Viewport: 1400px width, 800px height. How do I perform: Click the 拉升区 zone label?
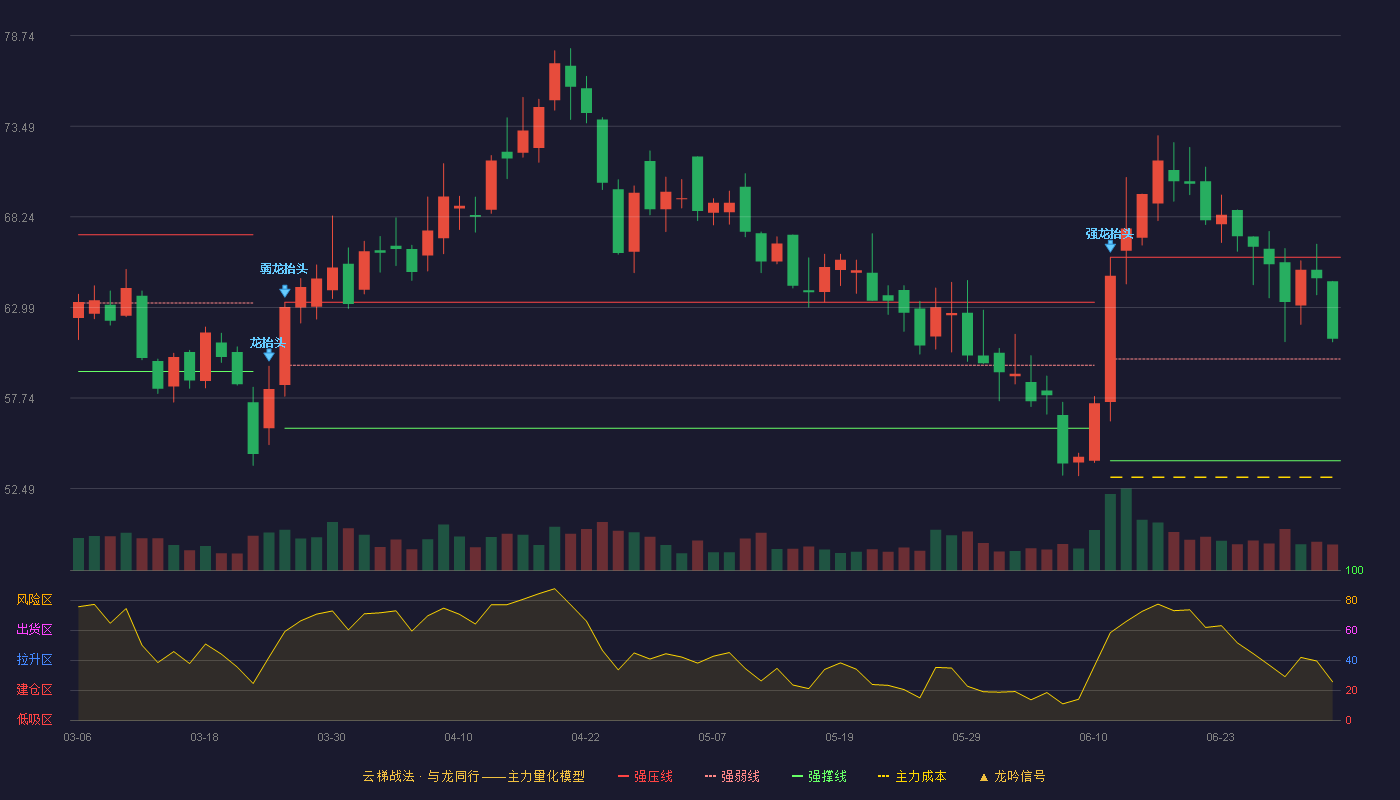pos(34,660)
